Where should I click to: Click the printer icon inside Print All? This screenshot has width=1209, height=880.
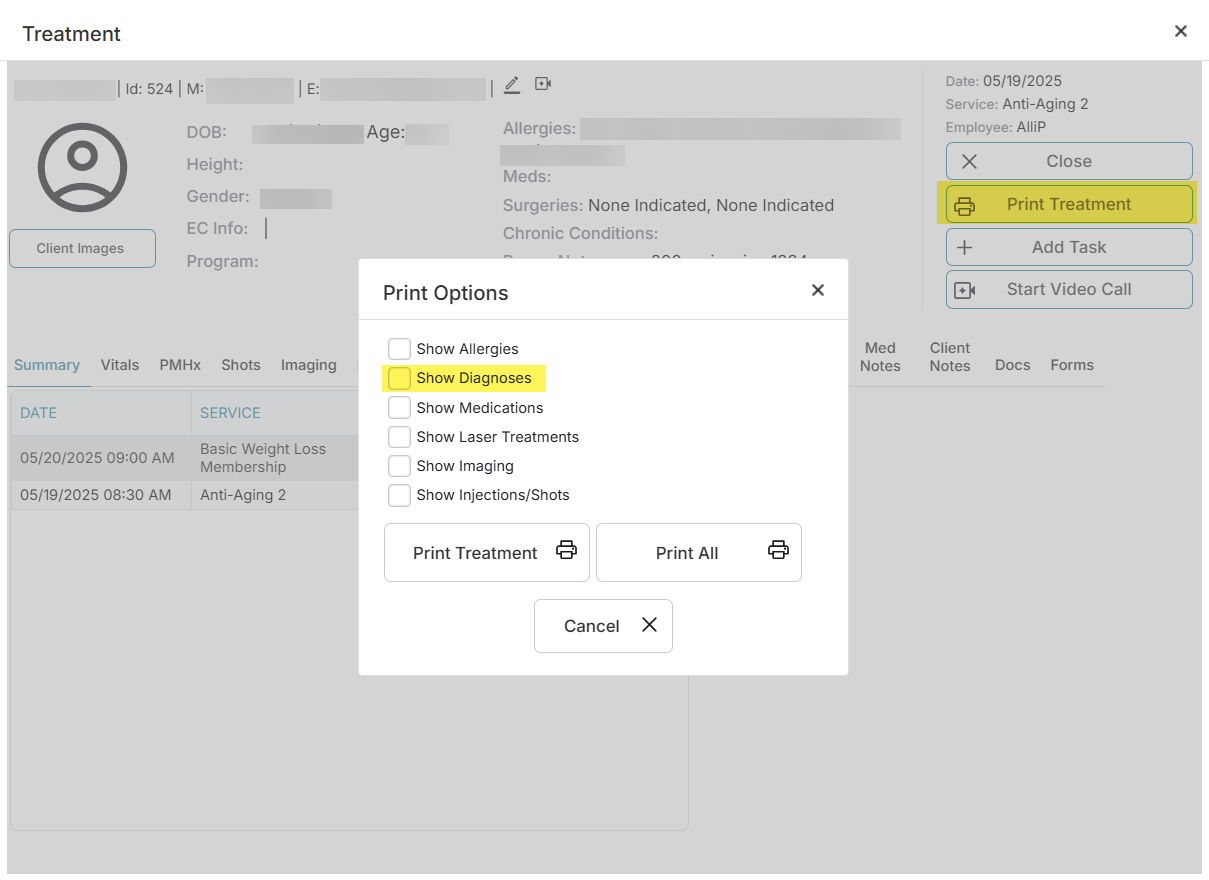tap(778, 549)
